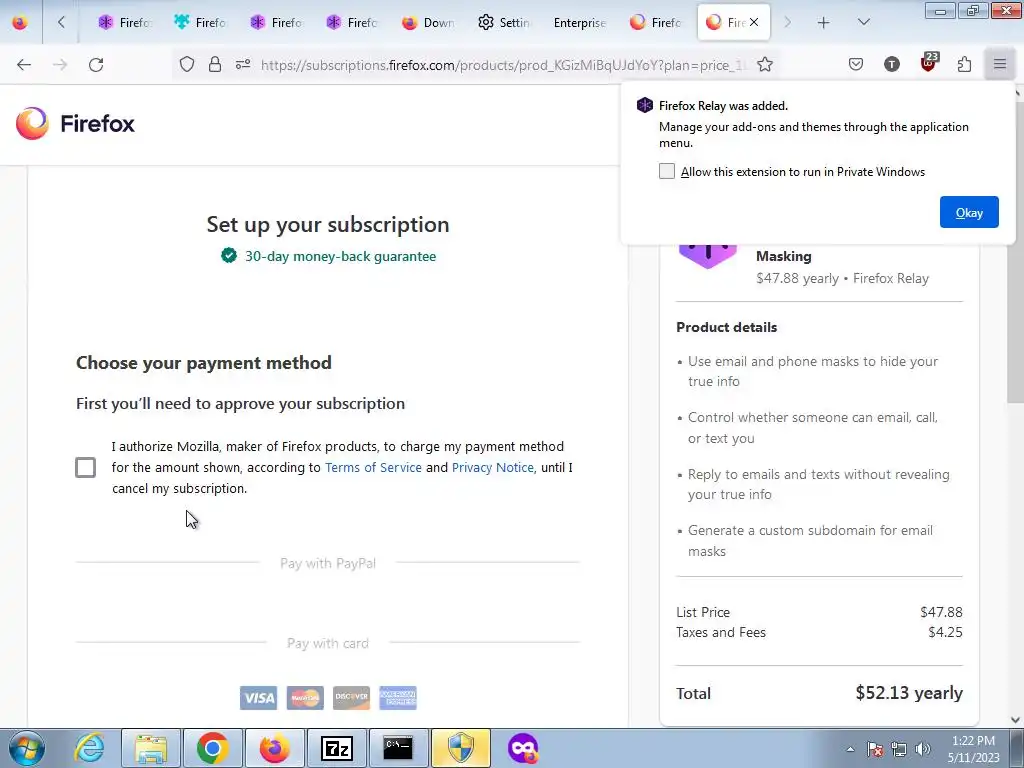Open the Privacy Notice link
Screen dimensions: 1024x768
point(492,468)
